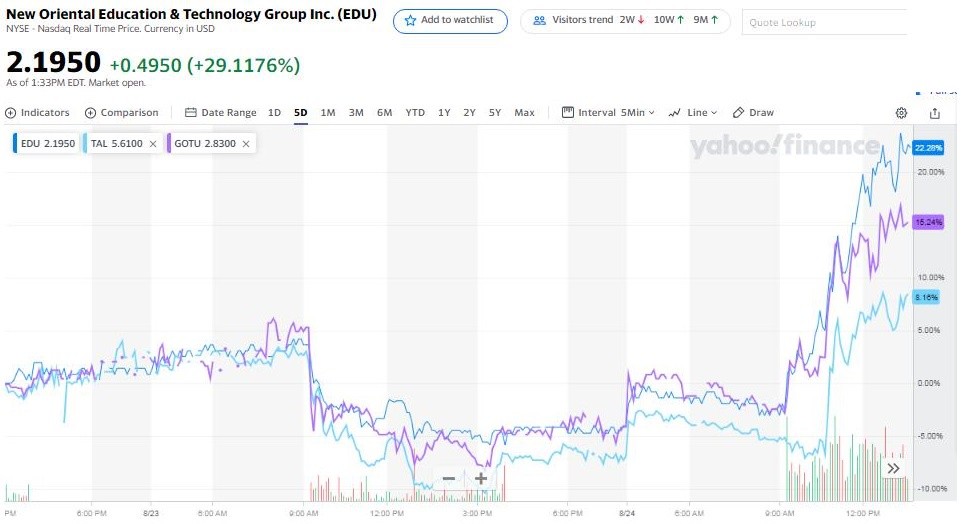Zoom in with the plus button
The height and width of the screenshot is (524, 961).
point(481,478)
